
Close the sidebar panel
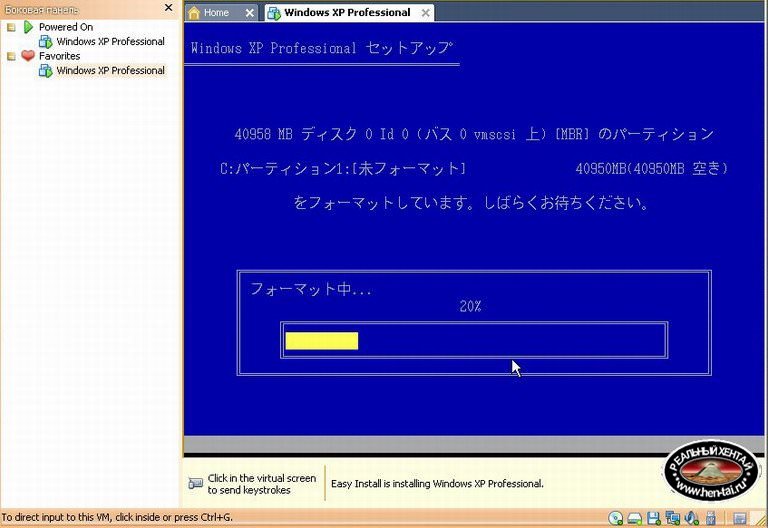pos(168,8)
